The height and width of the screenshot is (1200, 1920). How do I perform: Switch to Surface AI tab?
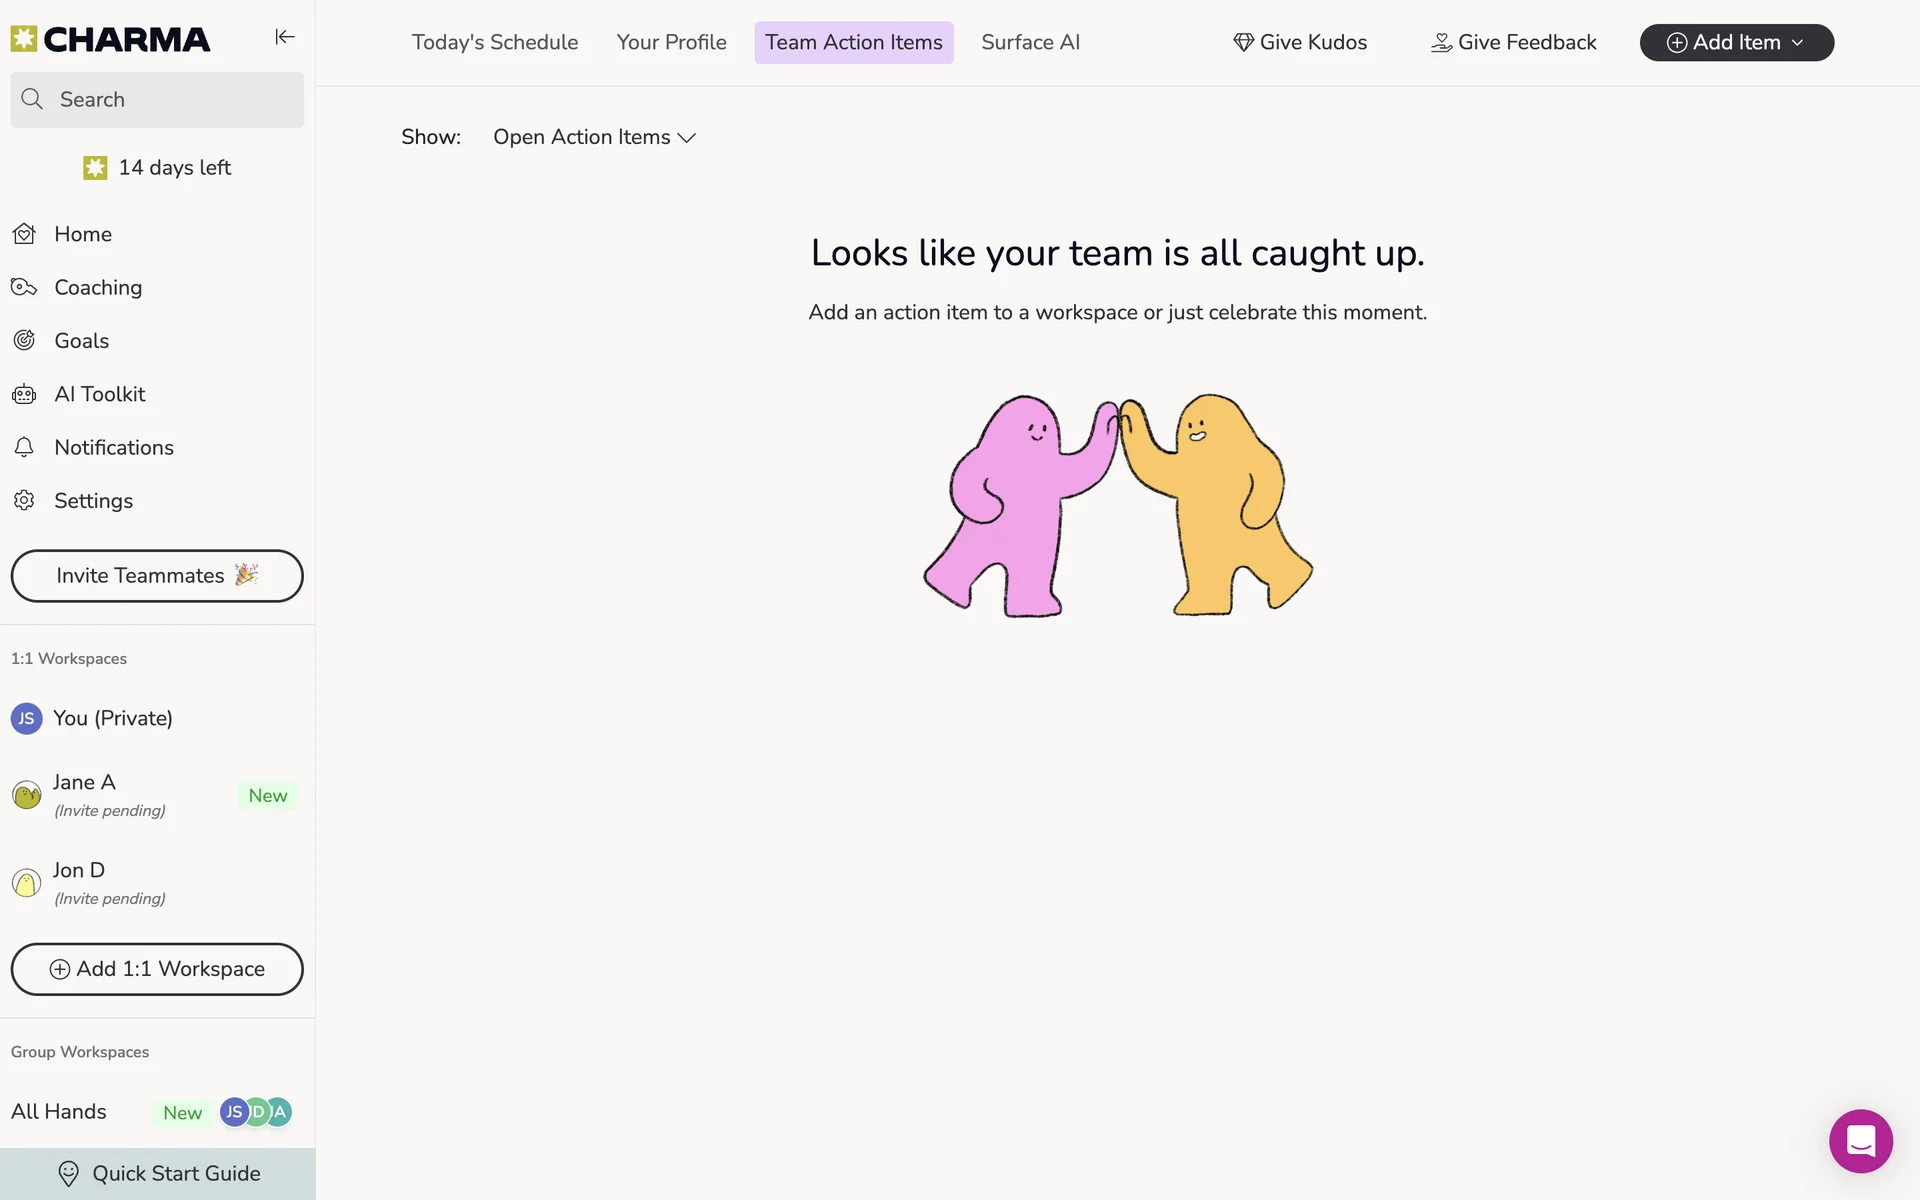point(1030,42)
